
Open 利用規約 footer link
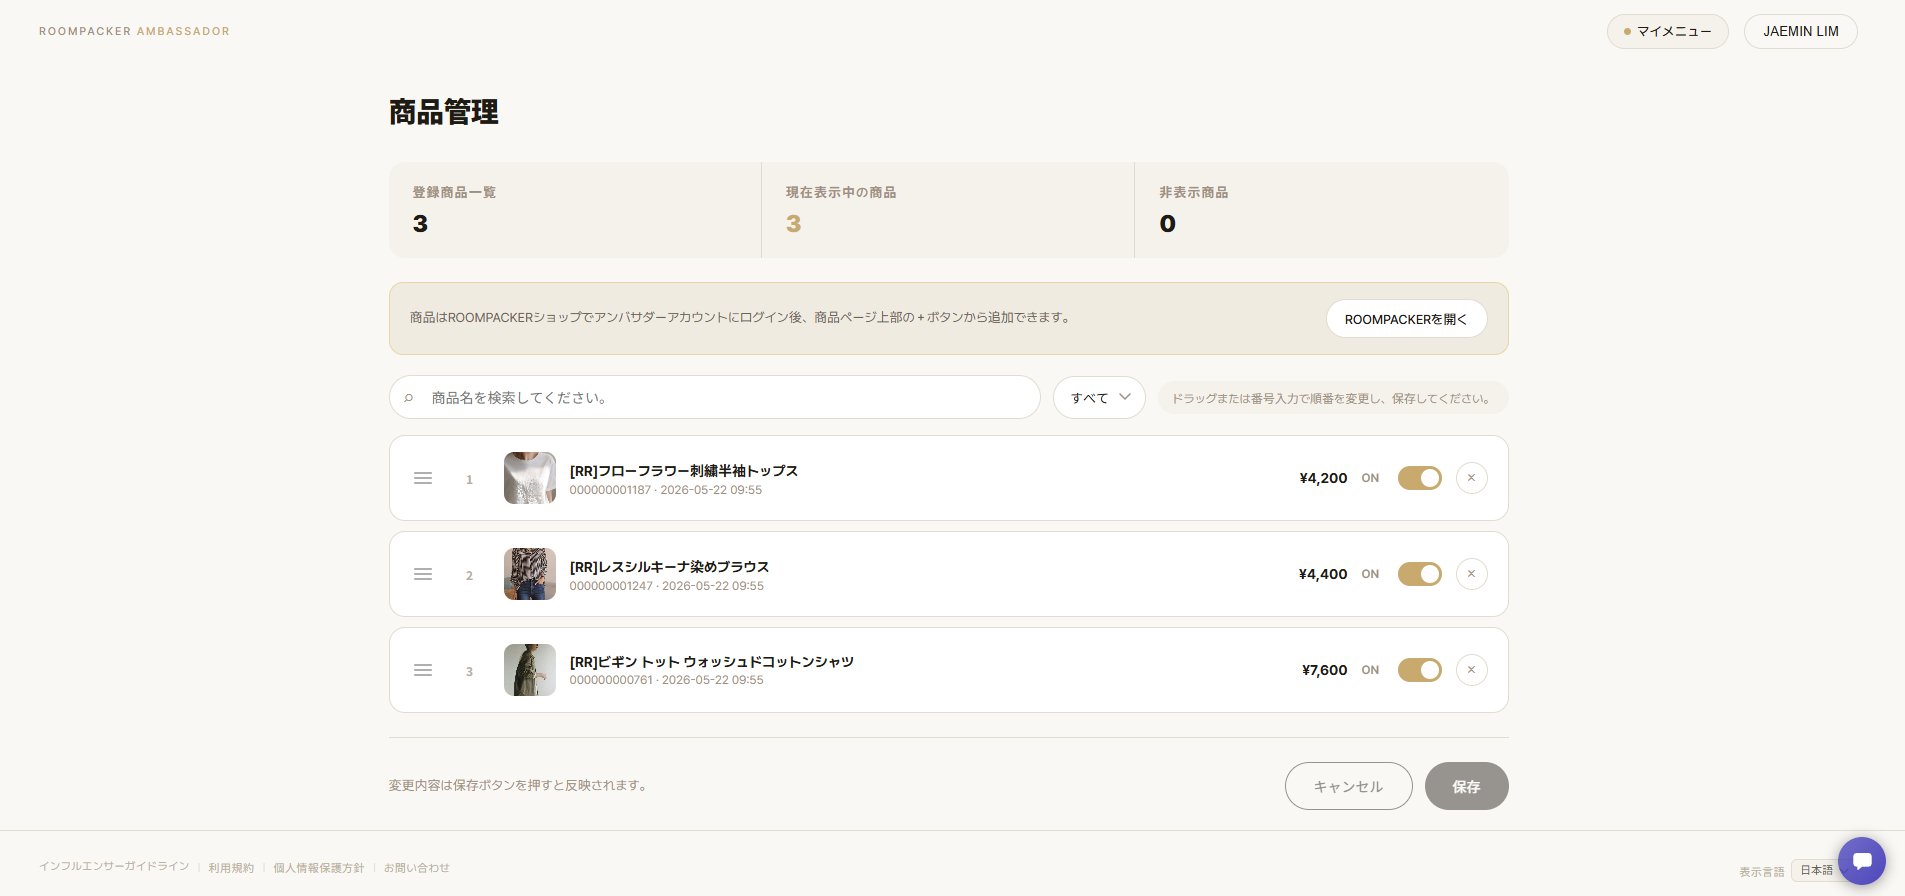click(x=231, y=868)
